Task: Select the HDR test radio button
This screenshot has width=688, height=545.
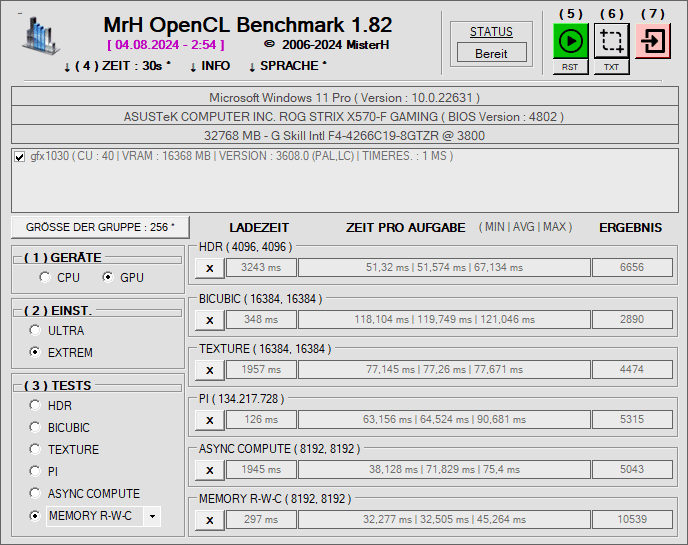Action: (35, 405)
